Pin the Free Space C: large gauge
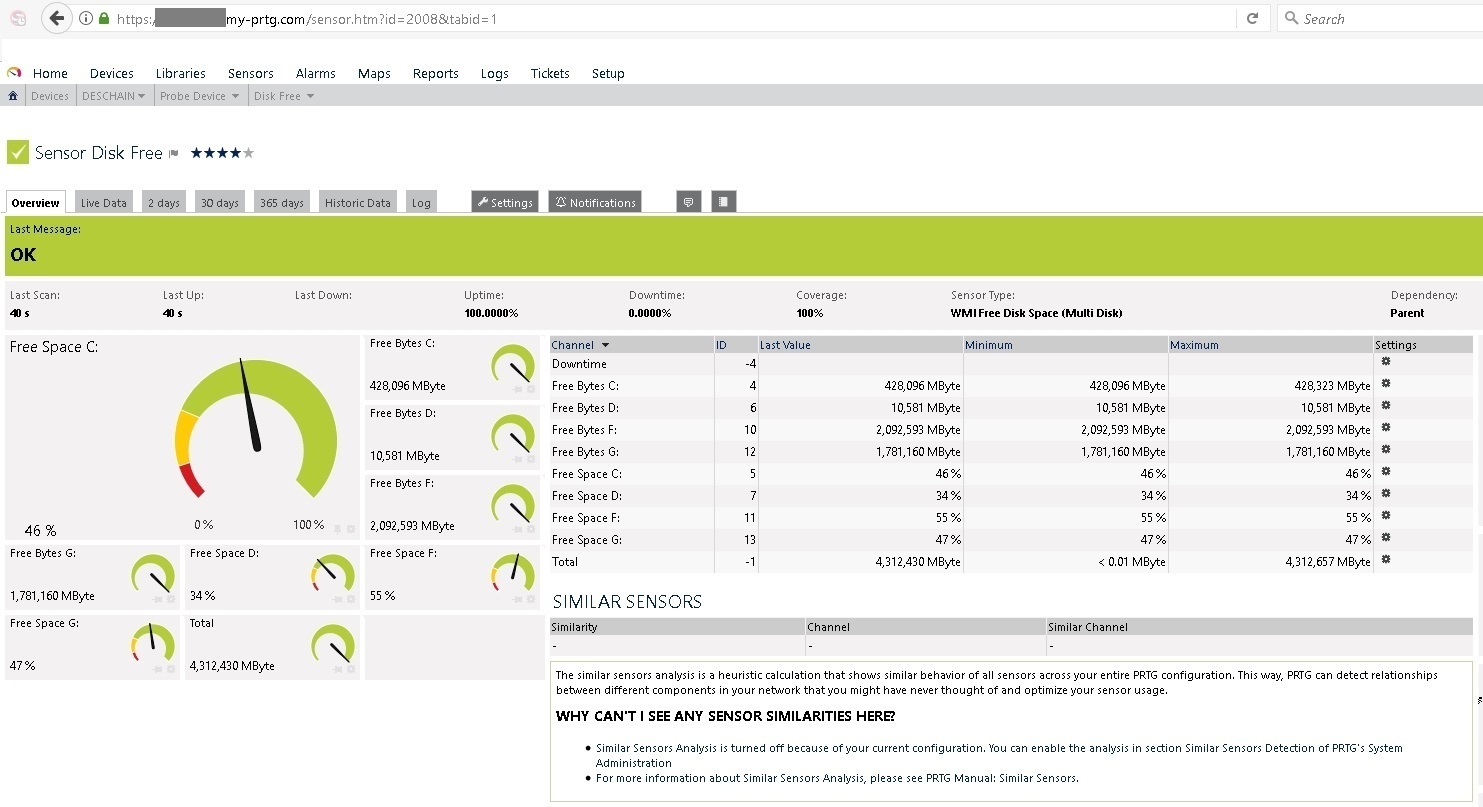 point(337,528)
